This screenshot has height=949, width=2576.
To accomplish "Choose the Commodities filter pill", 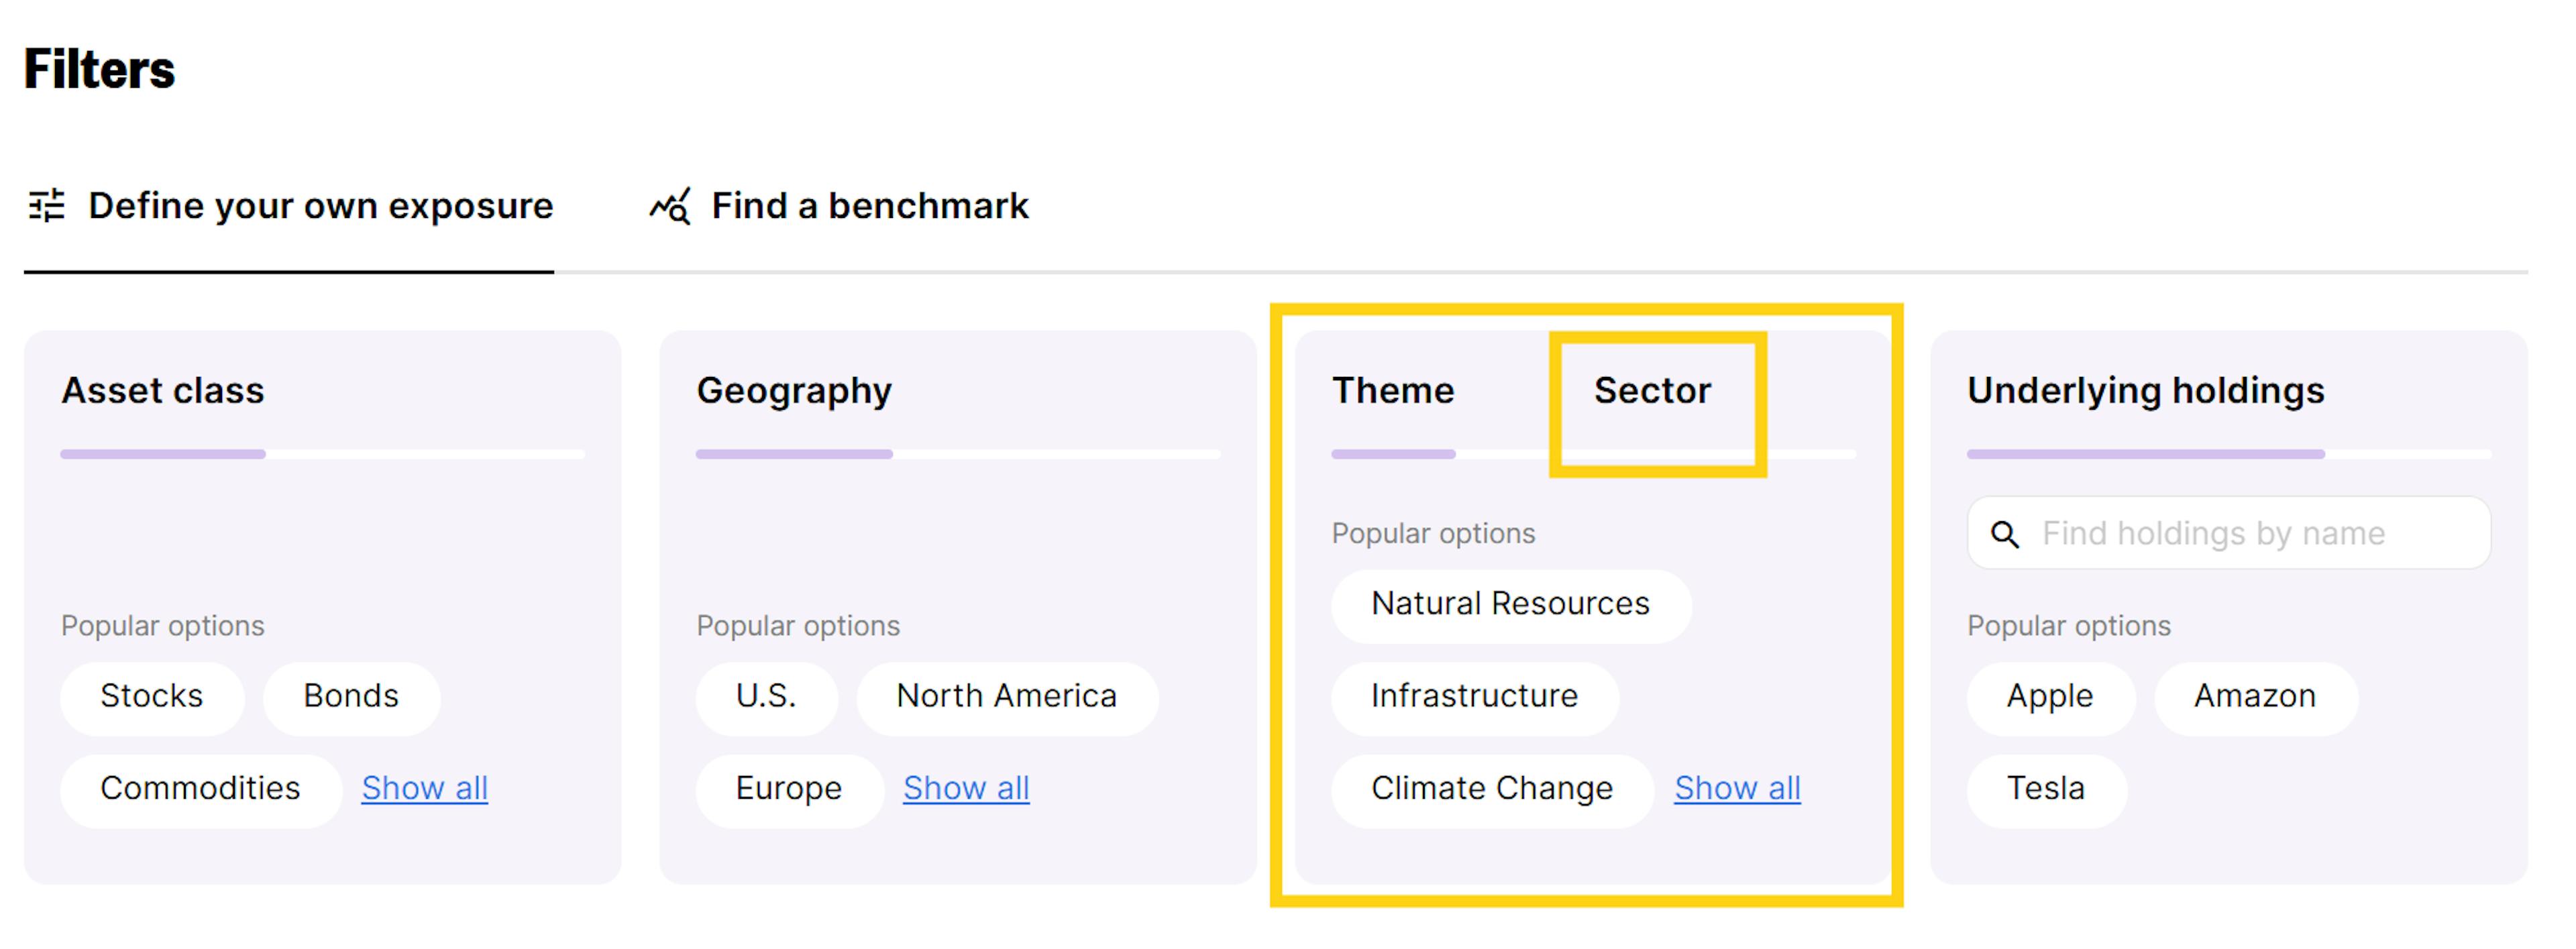I will 200,789.
